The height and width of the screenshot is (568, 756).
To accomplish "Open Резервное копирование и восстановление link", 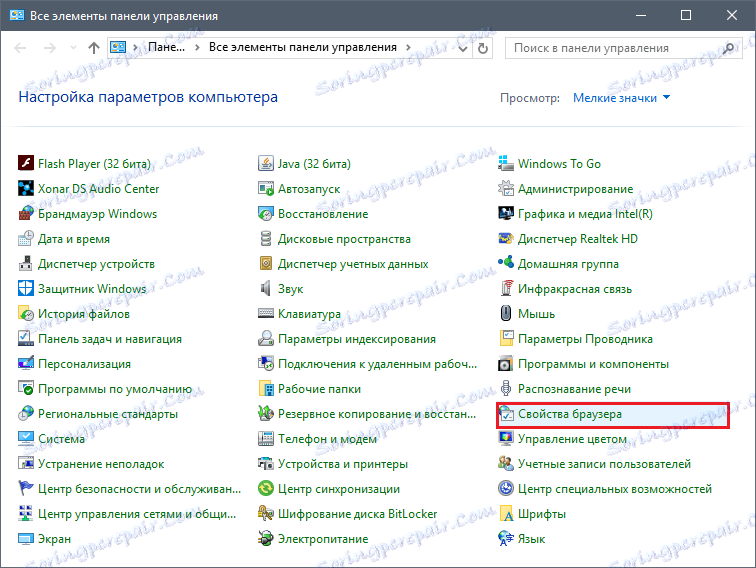I will (x=377, y=414).
